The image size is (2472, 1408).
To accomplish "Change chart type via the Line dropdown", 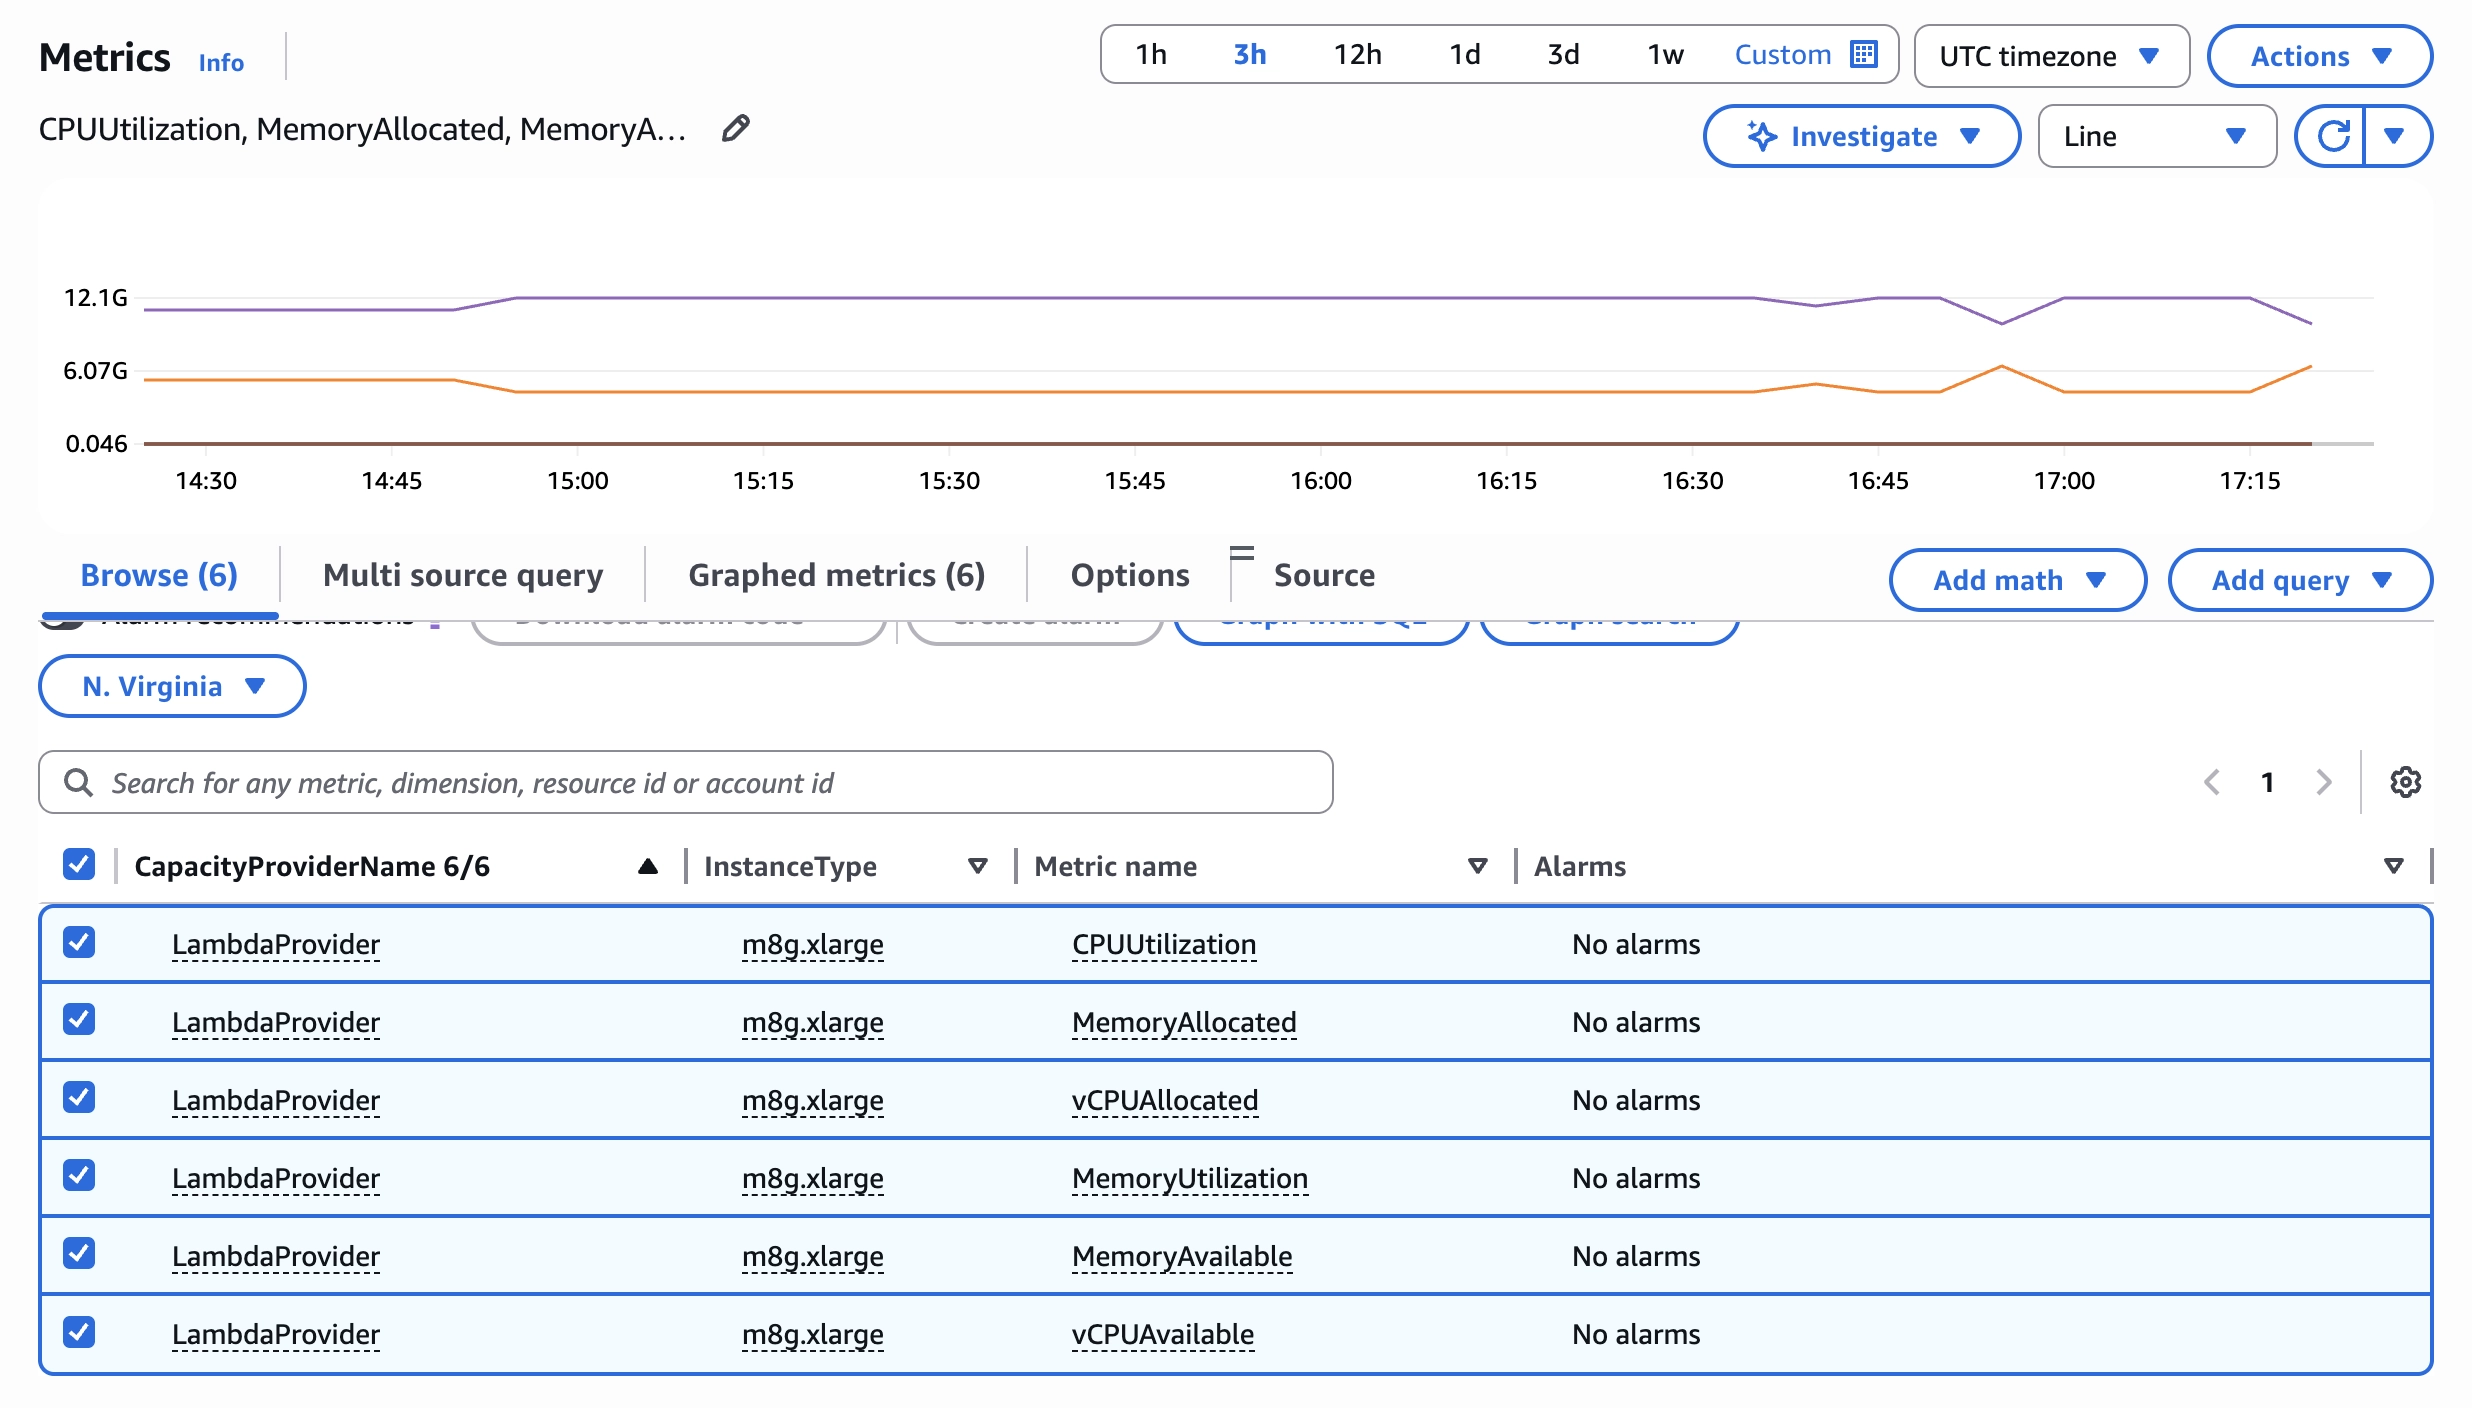I will click(x=2156, y=136).
